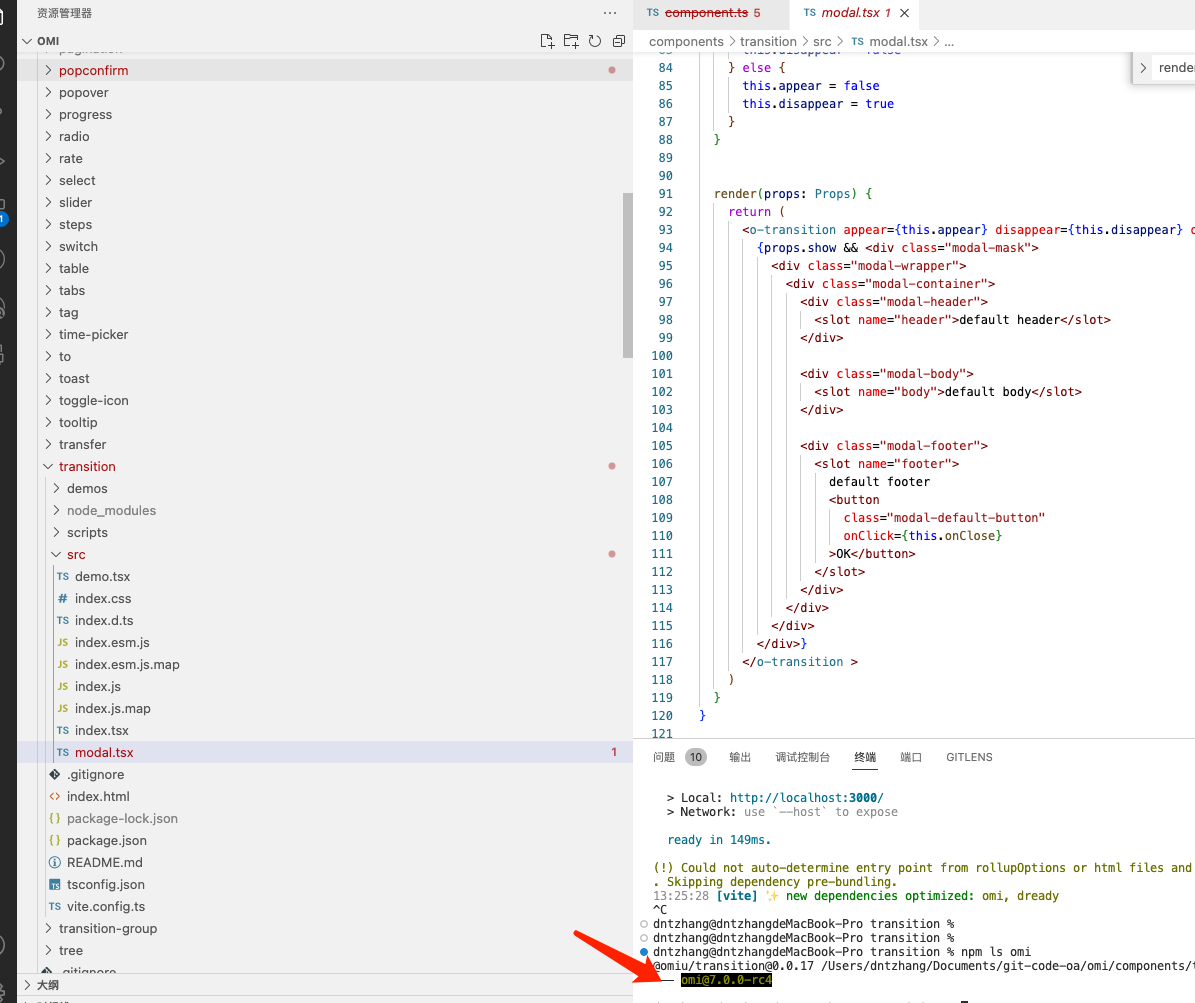The width and height of the screenshot is (1195, 1003).
Task: Click the highlighted omi@7.0.0-rc4 terminal text
Action: 726,980
